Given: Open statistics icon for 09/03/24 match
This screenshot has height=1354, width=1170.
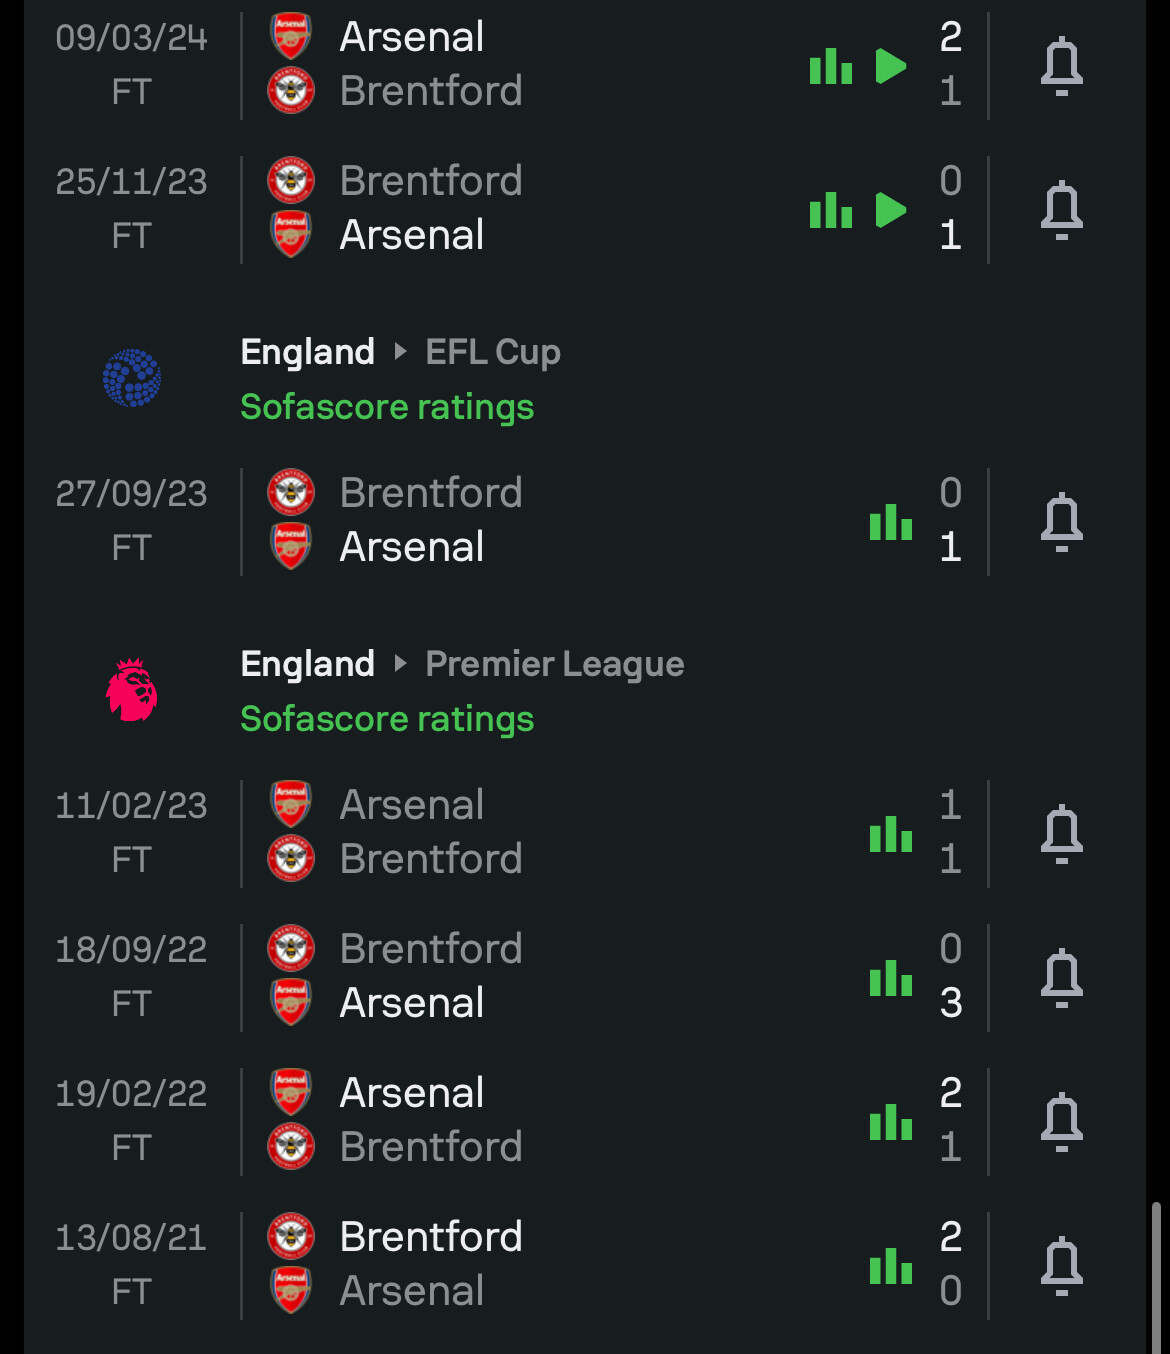Looking at the screenshot, I should pos(831,67).
